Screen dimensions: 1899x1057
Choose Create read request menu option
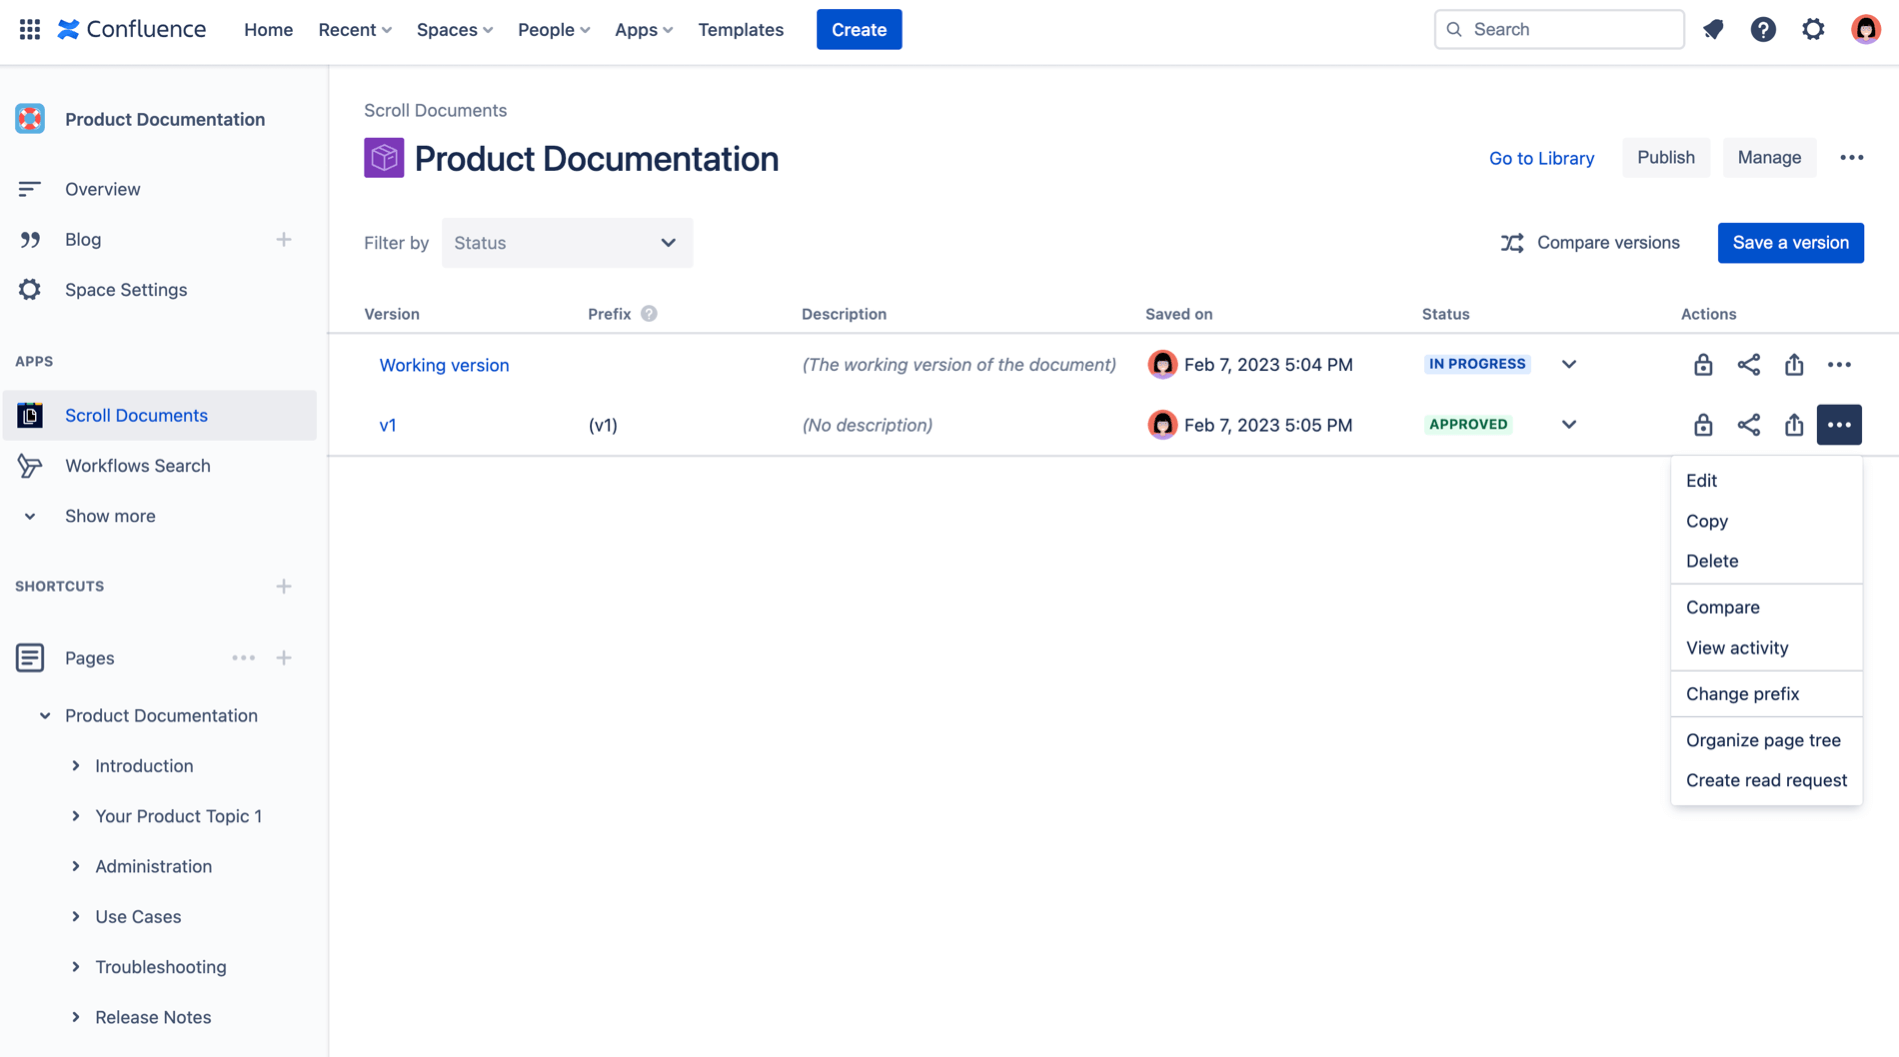click(1765, 780)
